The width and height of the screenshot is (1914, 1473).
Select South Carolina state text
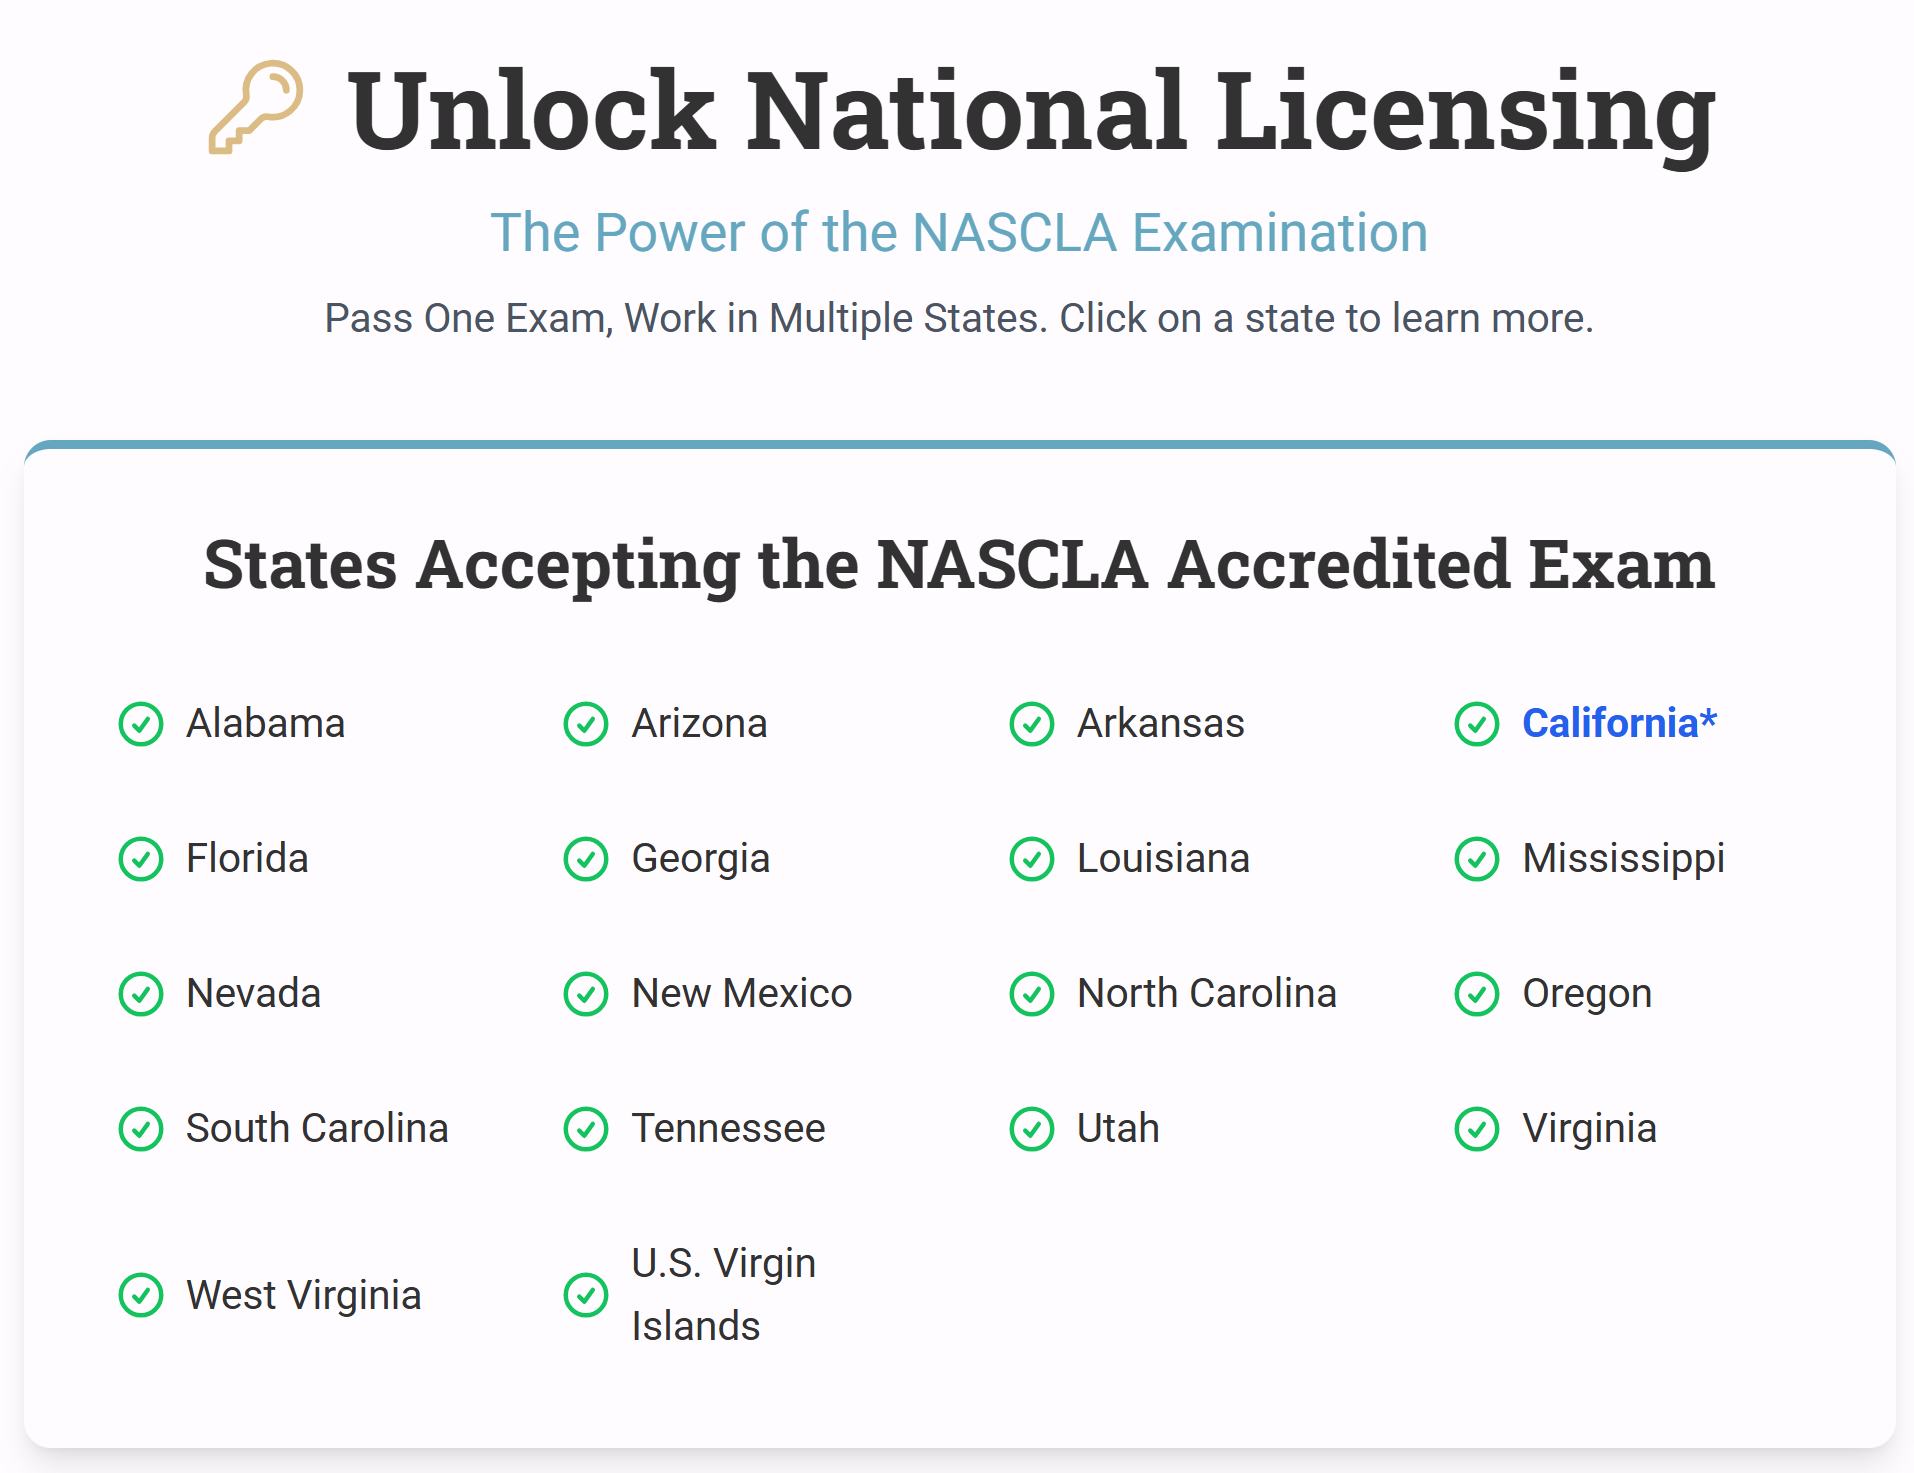317,1128
